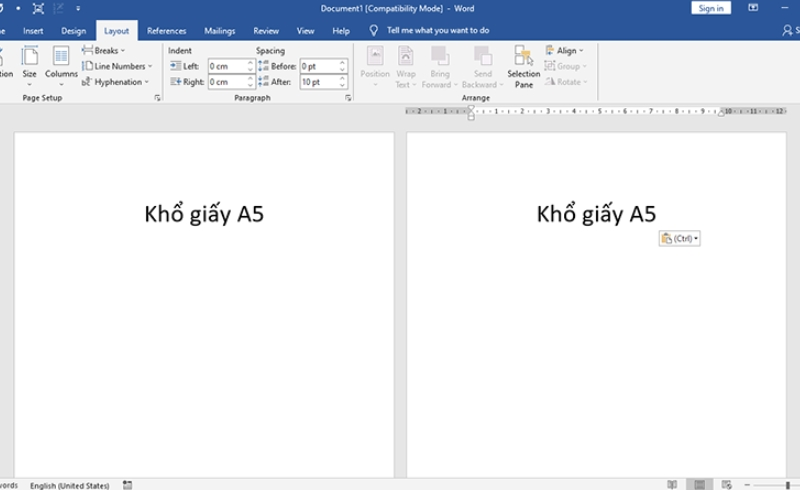Open the Size page setup option

29,62
